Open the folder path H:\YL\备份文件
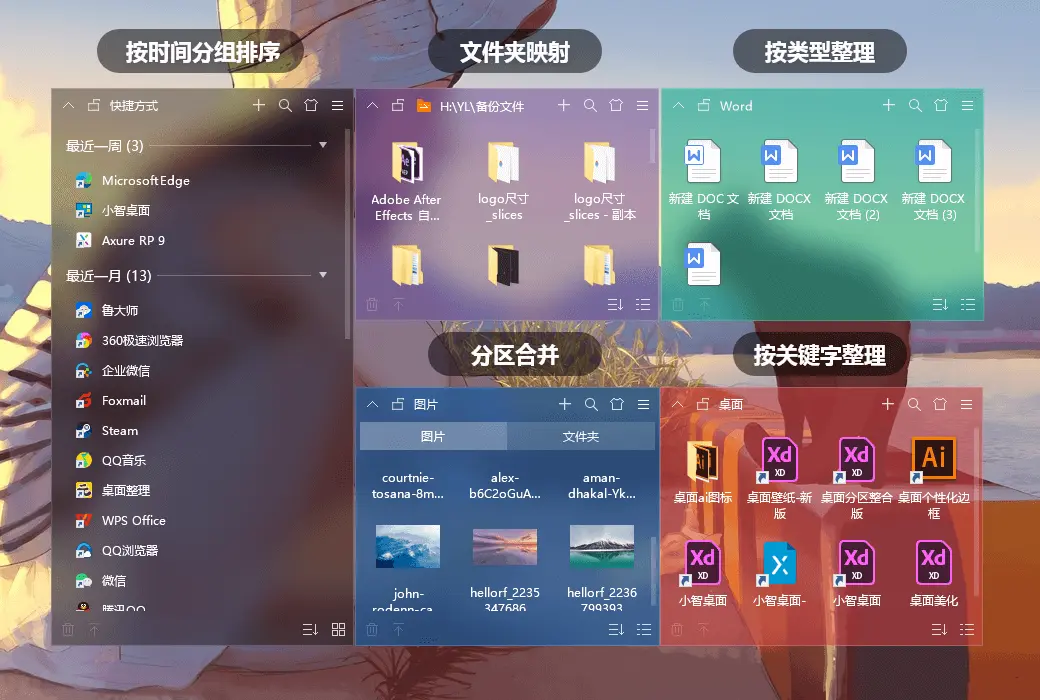 tap(480, 105)
